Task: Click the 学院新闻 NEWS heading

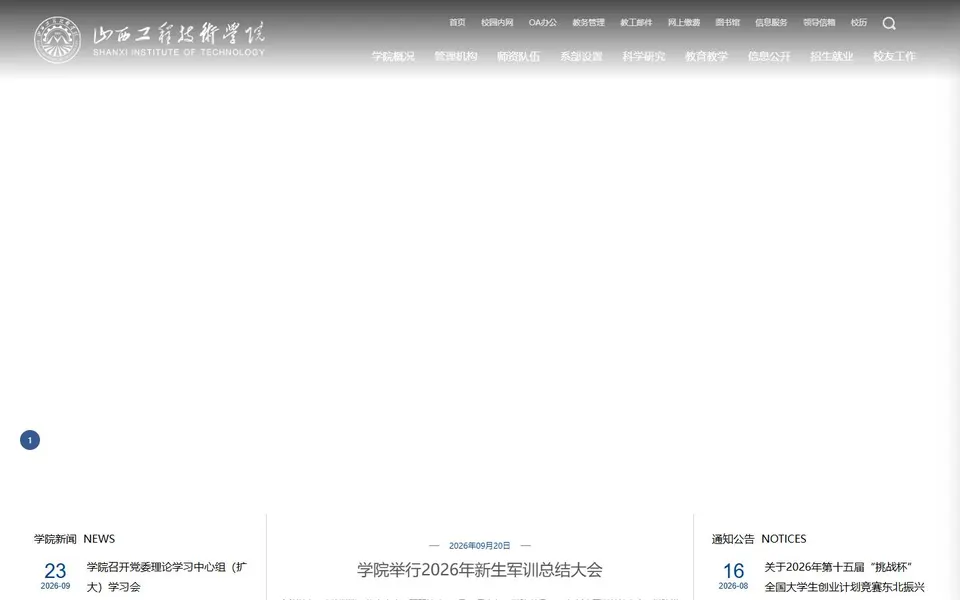Action: (x=74, y=539)
